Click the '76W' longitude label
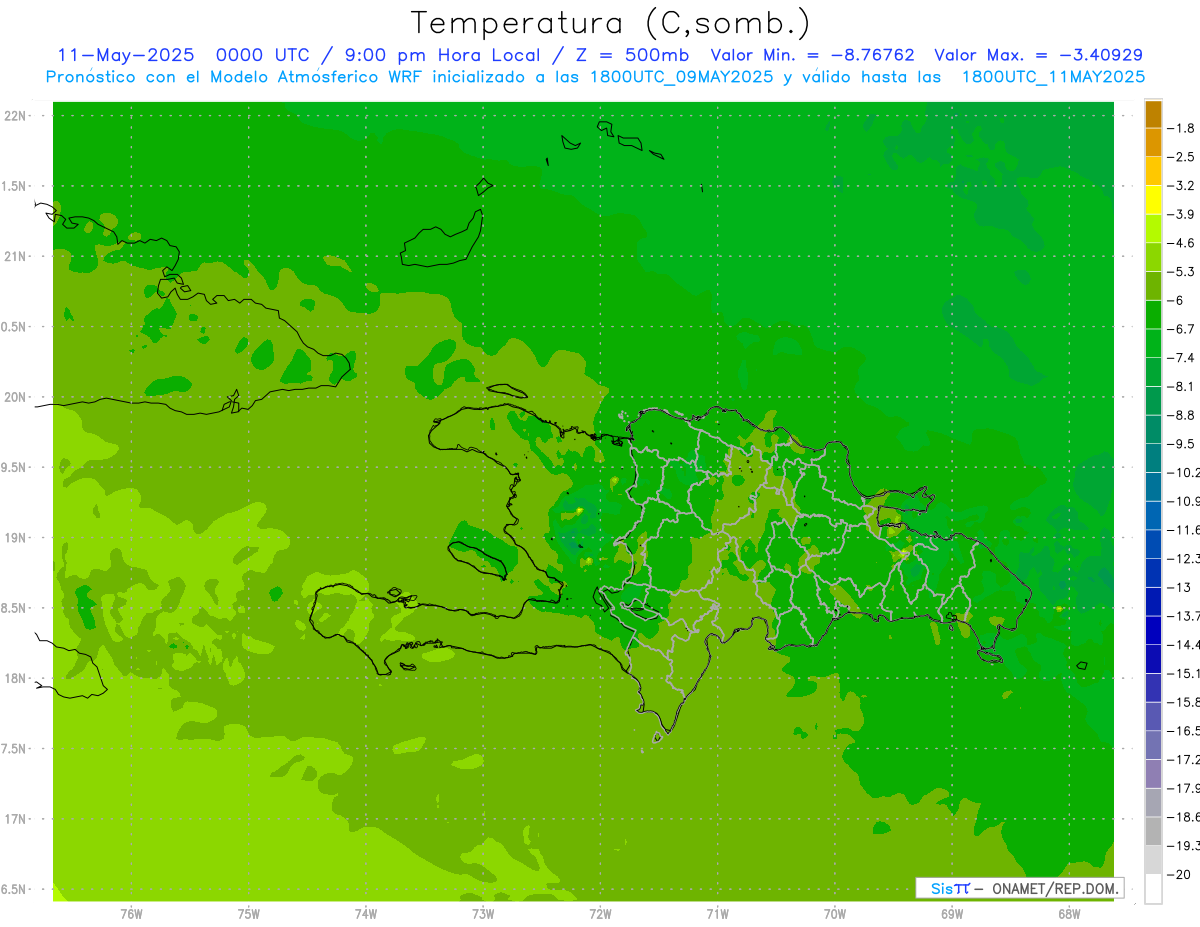This screenshot has width=1200, height=927. (x=131, y=913)
